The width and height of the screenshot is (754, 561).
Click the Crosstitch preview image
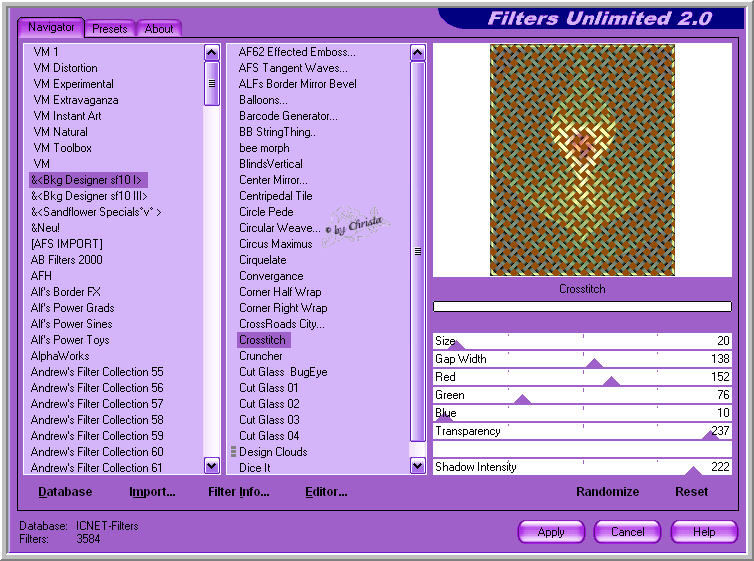coord(582,160)
